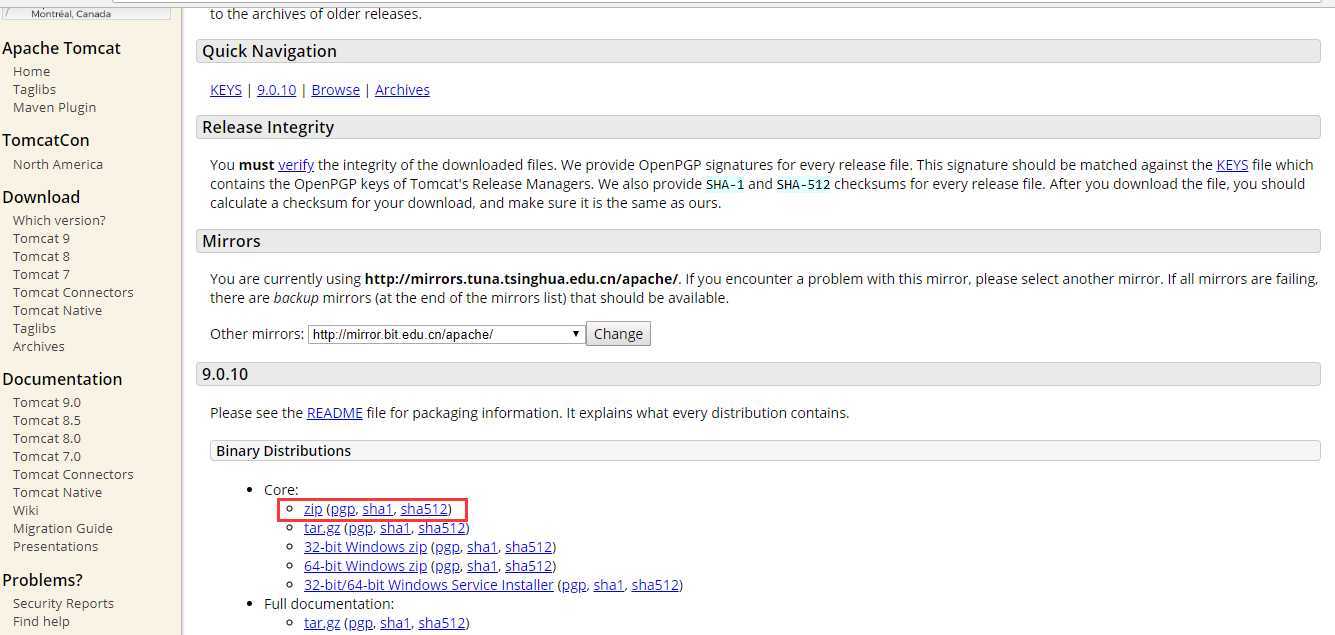Image resolution: width=1335 pixels, height=635 pixels.
Task: Open Tomcat 7 download link
Action: point(41,274)
